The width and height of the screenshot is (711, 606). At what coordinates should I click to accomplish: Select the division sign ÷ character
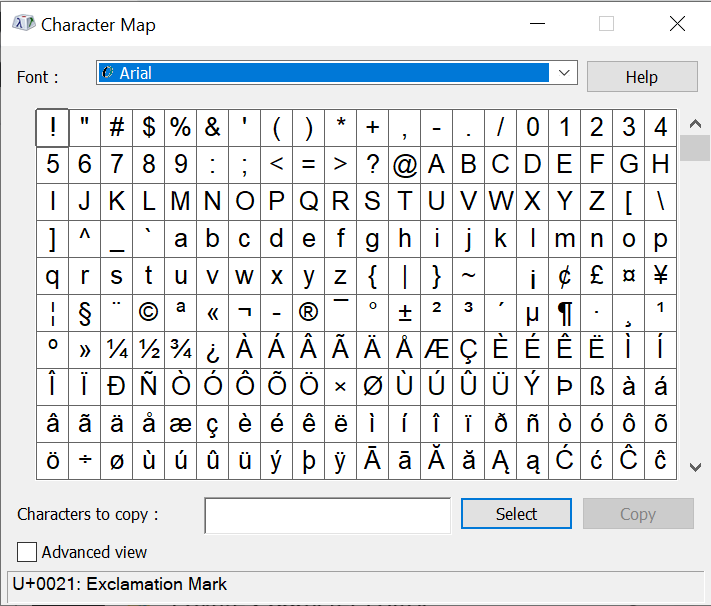coord(84,461)
